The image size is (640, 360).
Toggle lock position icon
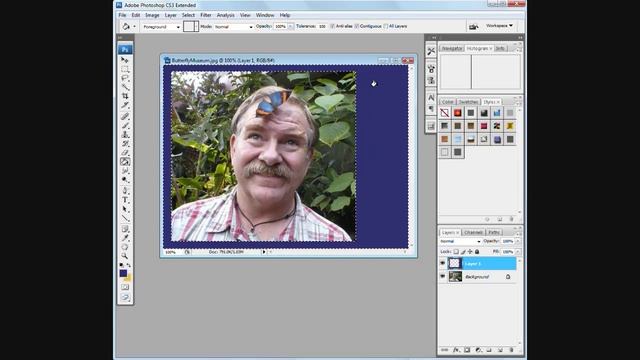click(470, 252)
